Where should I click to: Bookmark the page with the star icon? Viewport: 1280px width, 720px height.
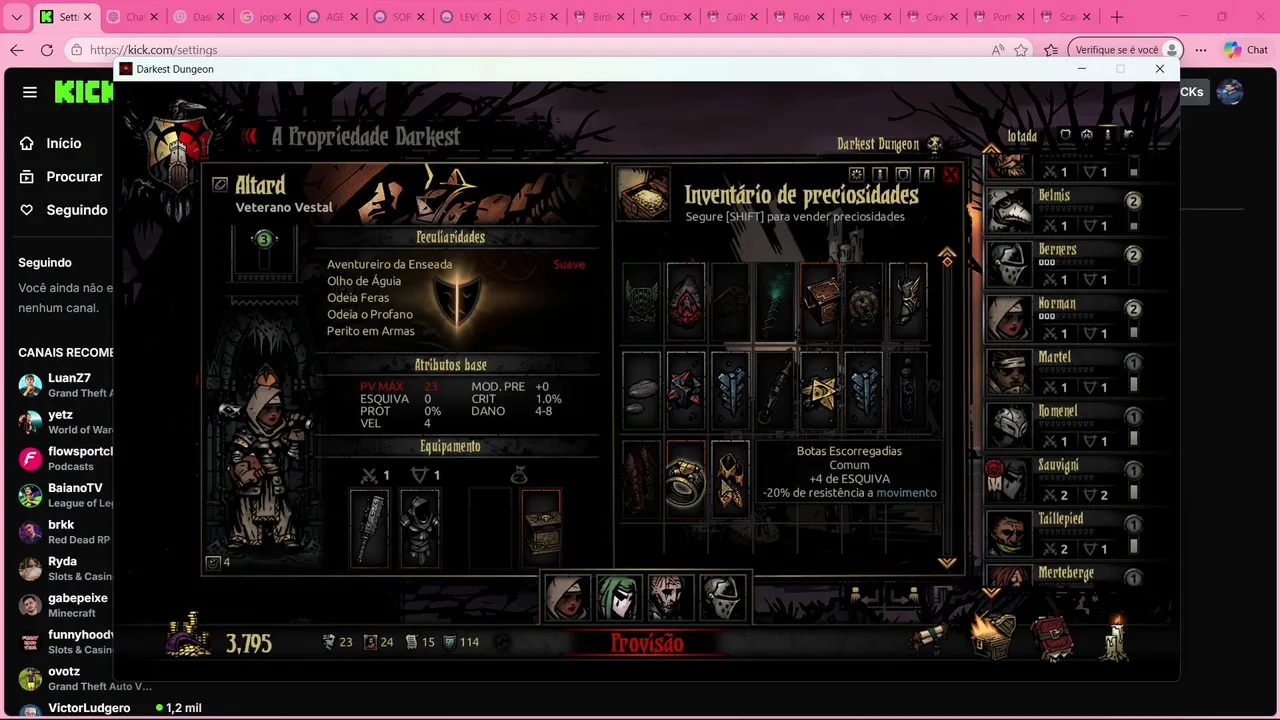1021,50
